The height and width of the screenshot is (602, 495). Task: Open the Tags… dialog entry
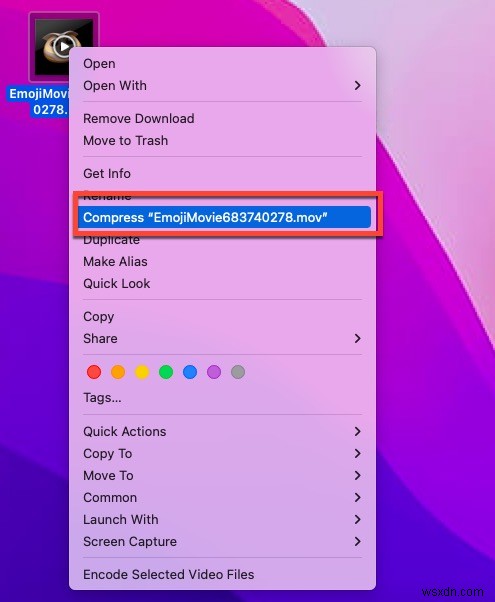(x=222, y=397)
